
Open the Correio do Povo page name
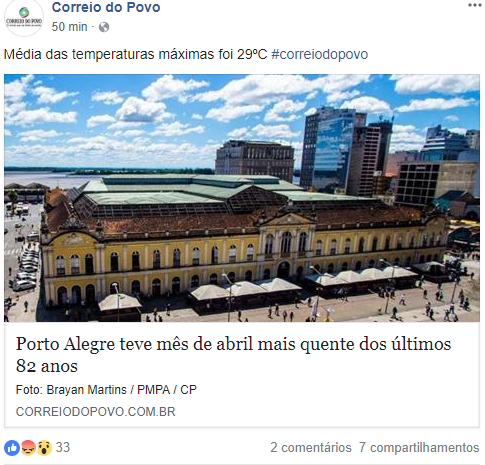click(x=106, y=7)
